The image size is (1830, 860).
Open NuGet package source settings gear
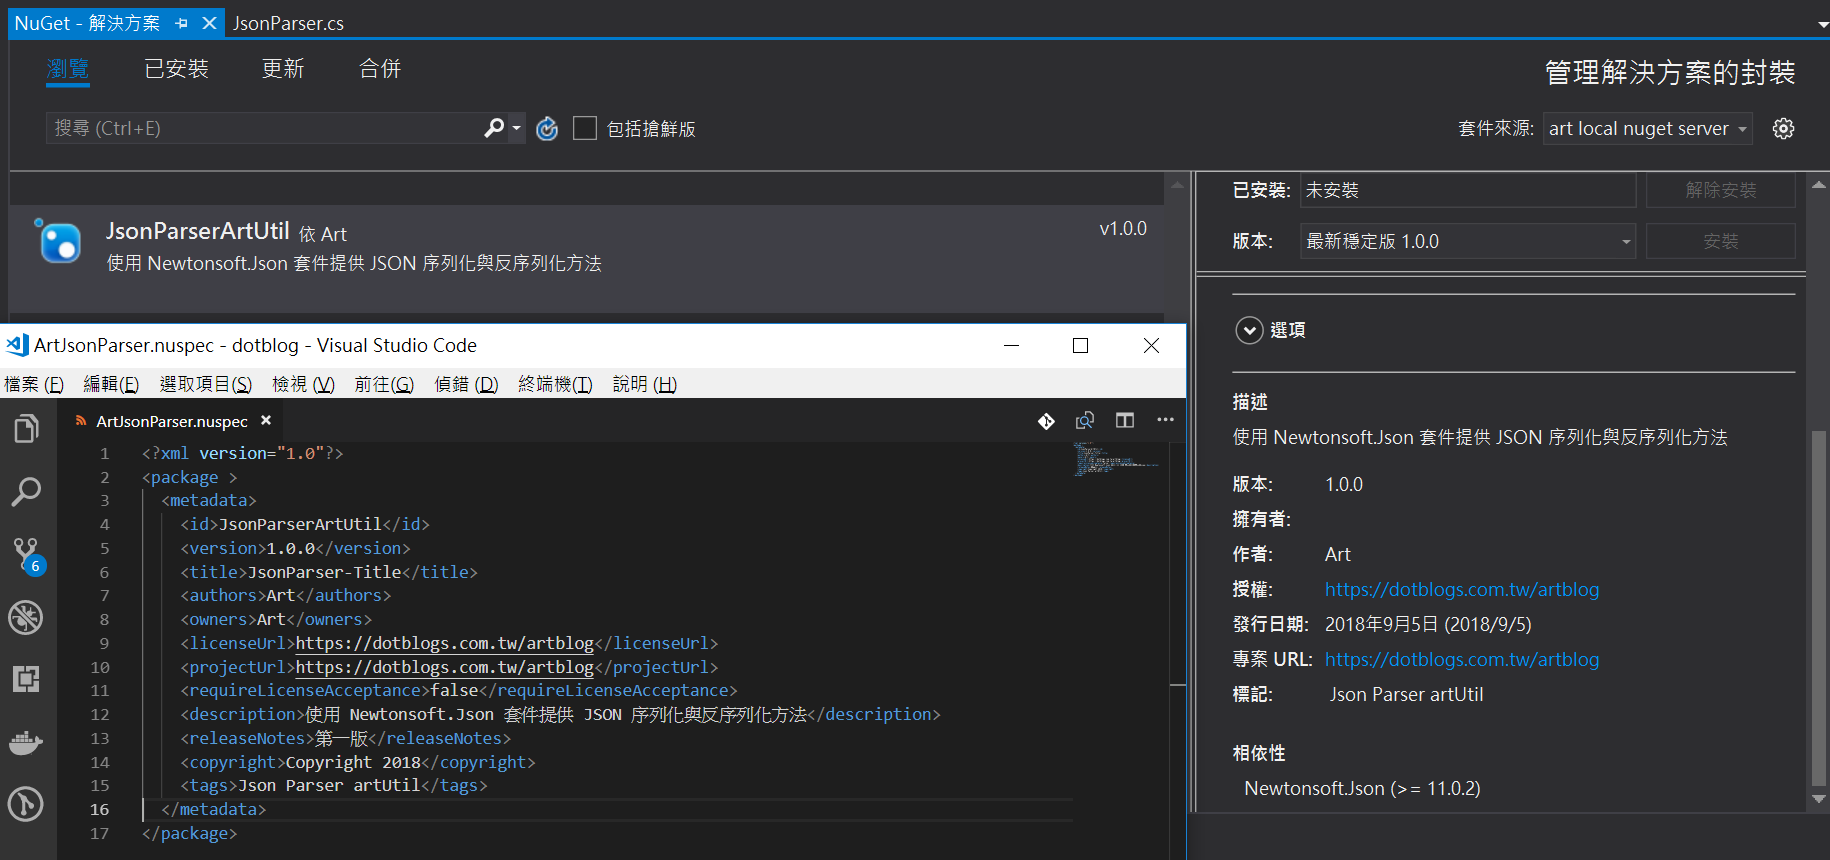point(1783,128)
